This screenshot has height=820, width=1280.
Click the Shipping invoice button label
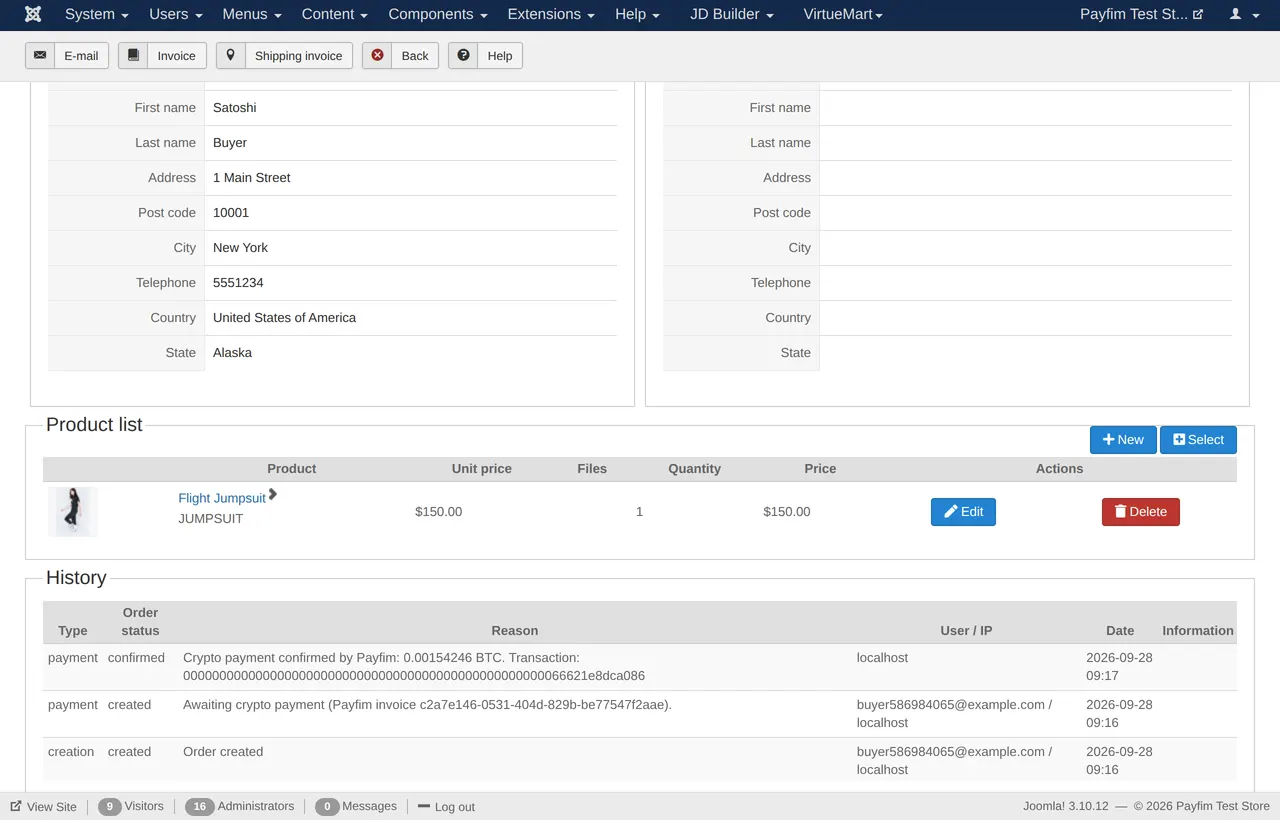(298, 56)
